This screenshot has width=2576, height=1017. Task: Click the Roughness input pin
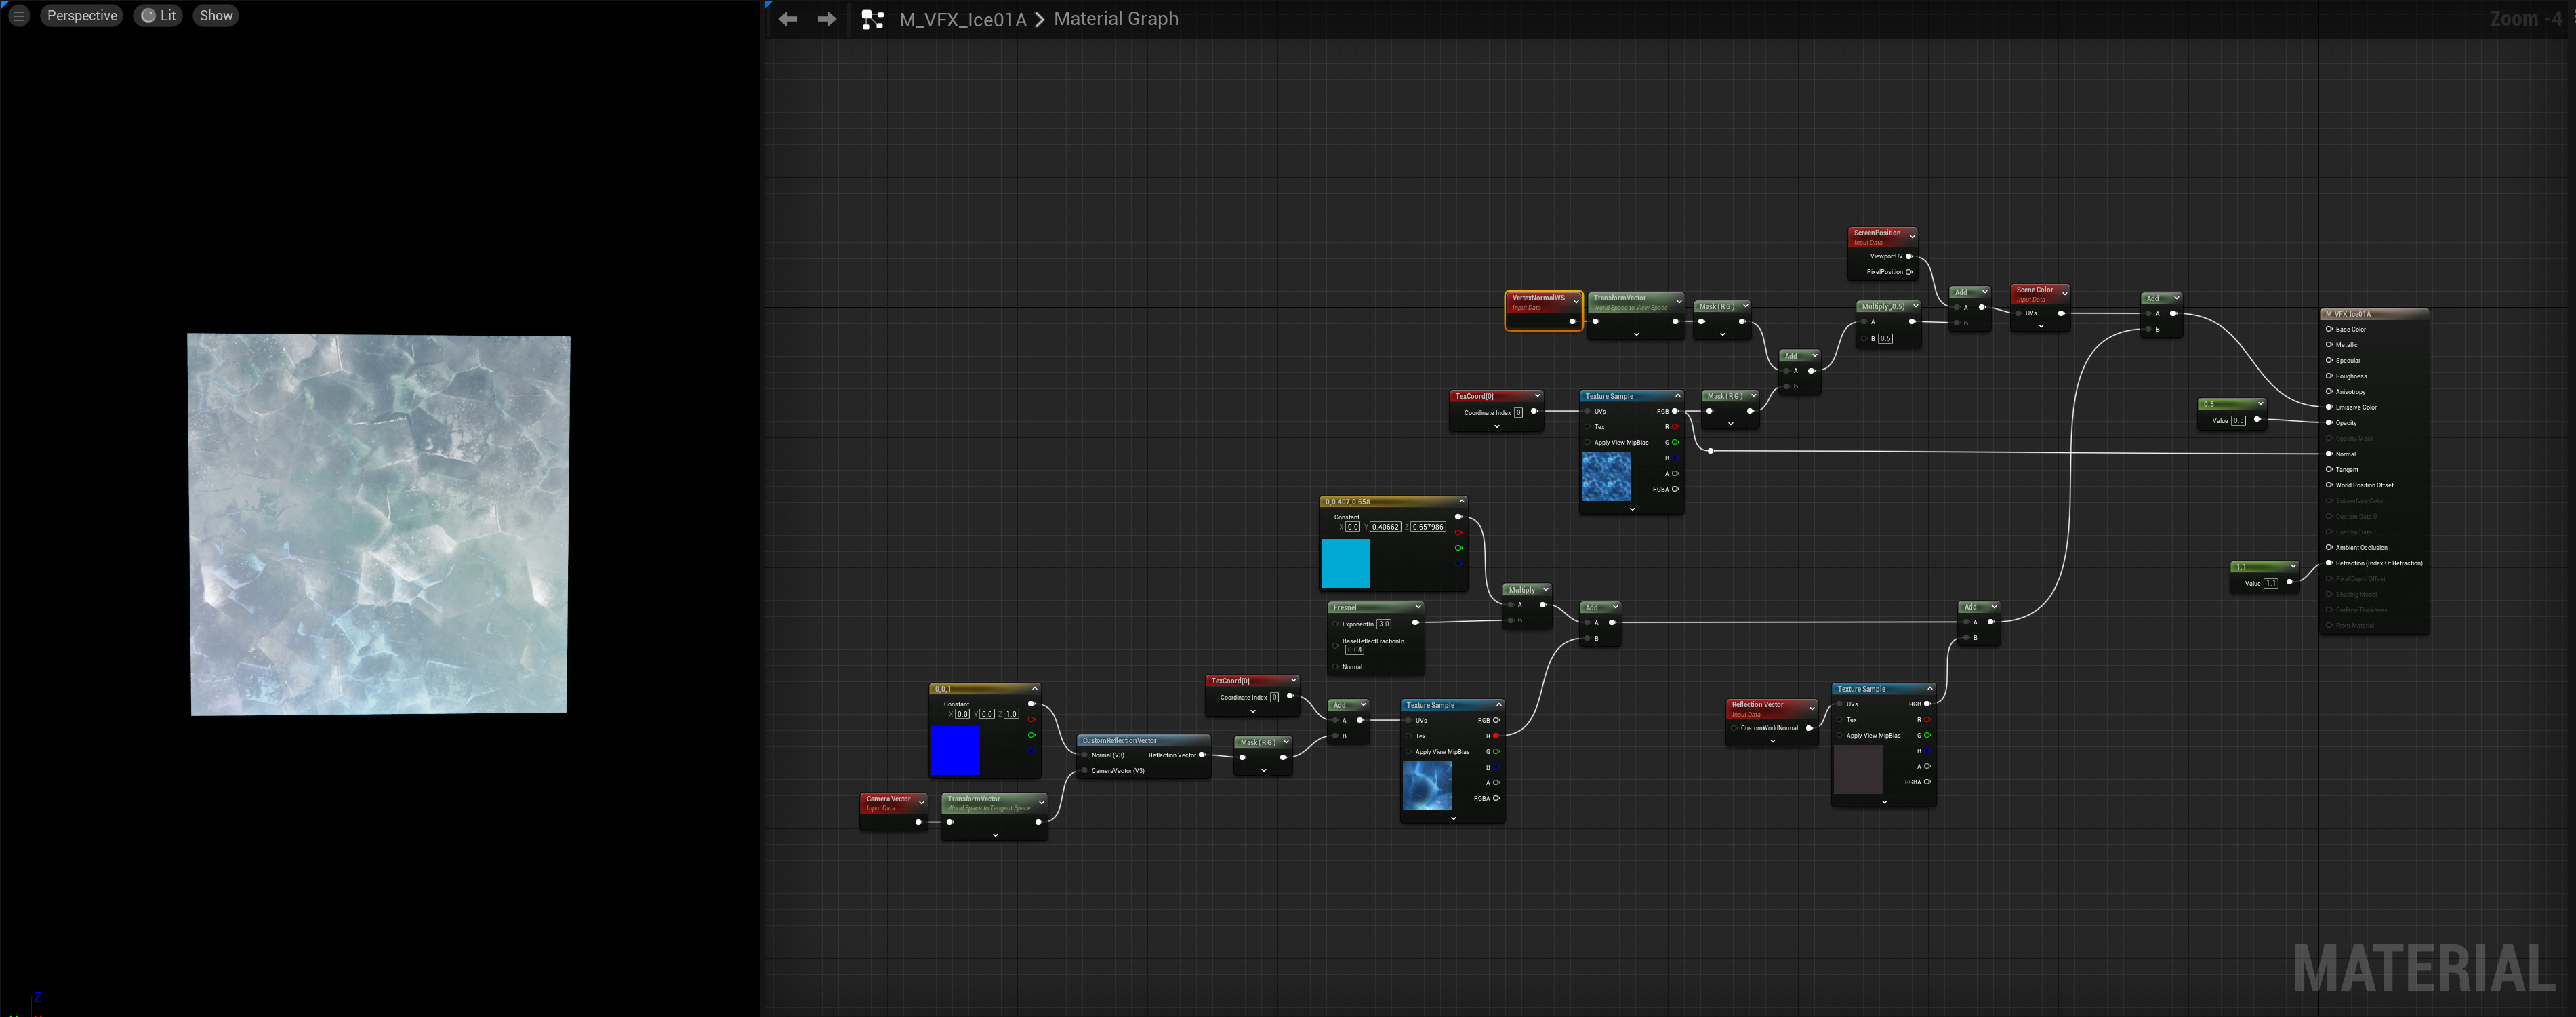[x=2329, y=376]
